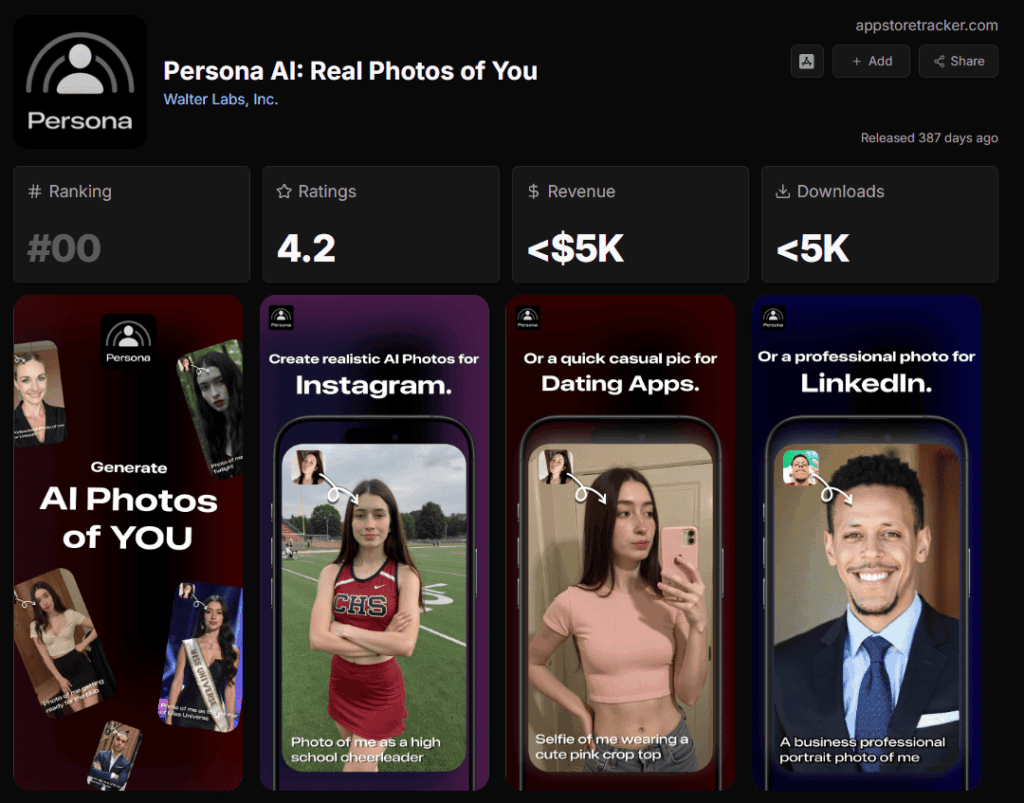Click the Persona logo in the LinkedIn screenshot
Image resolution: width=1024 pixels, height=803 pixels.
click(x=773, y=317)
